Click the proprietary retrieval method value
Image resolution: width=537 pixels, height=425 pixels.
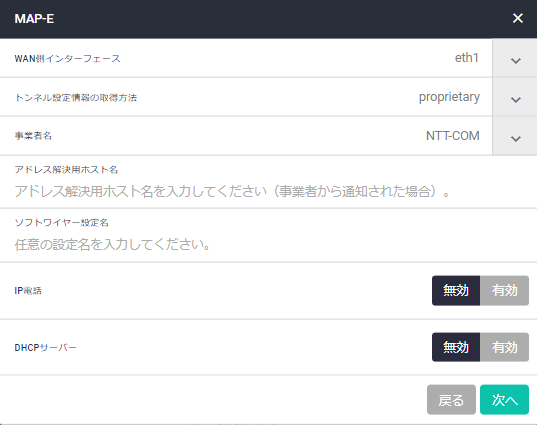pos(449,97)
